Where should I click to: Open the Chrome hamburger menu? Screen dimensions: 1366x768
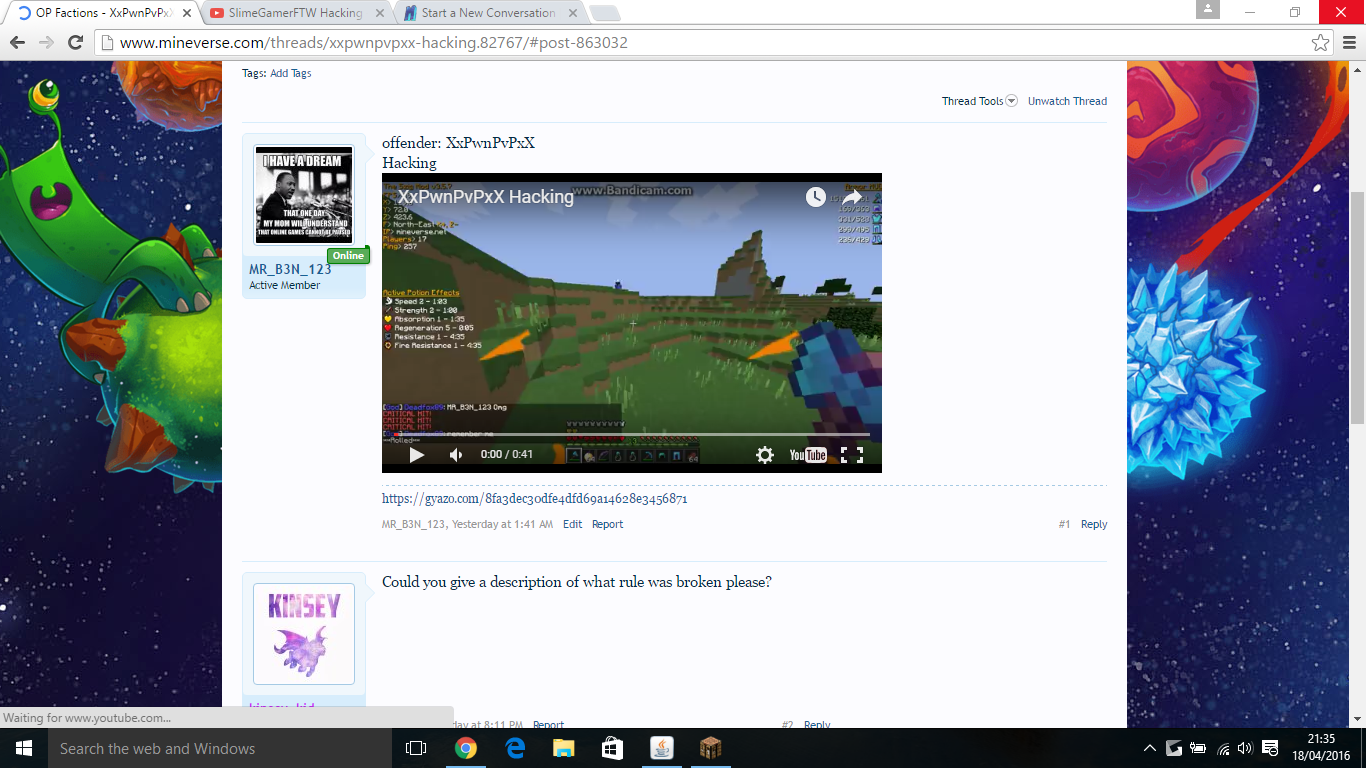click(1348, 43)
